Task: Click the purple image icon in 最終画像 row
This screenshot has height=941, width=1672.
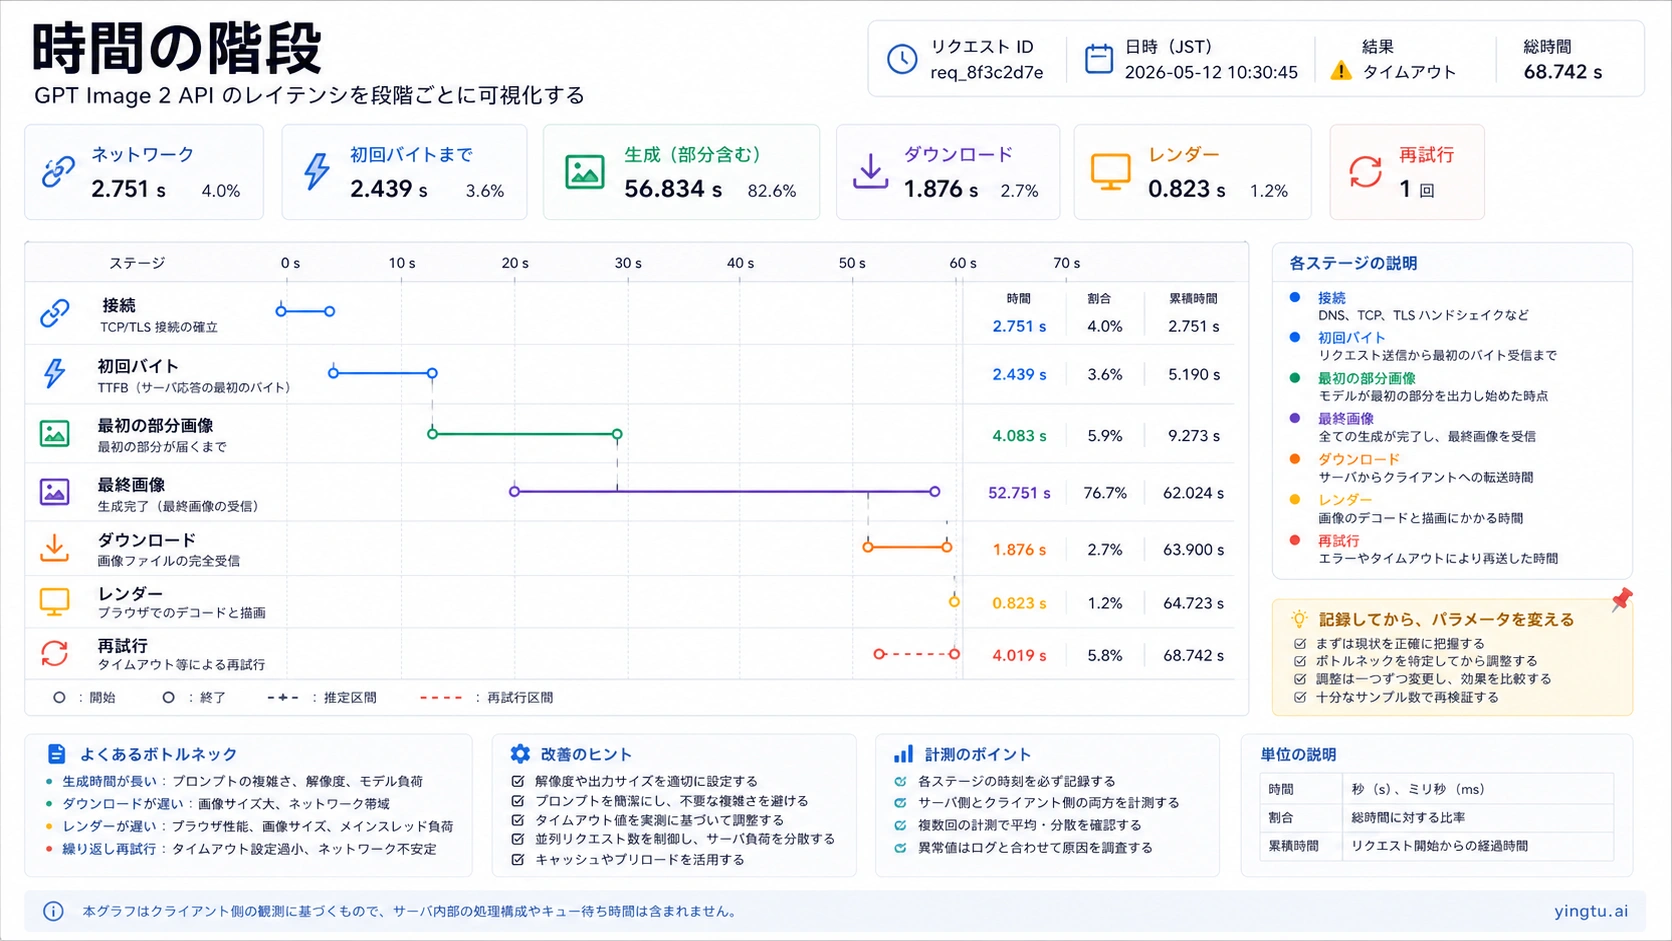Action: 54,492
